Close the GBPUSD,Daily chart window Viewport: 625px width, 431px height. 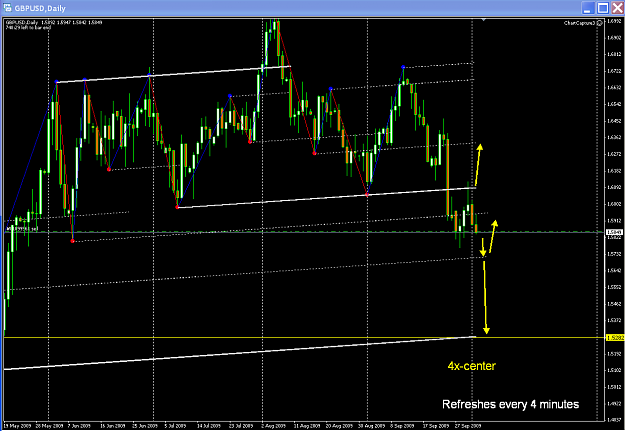[x=617, y=8]
